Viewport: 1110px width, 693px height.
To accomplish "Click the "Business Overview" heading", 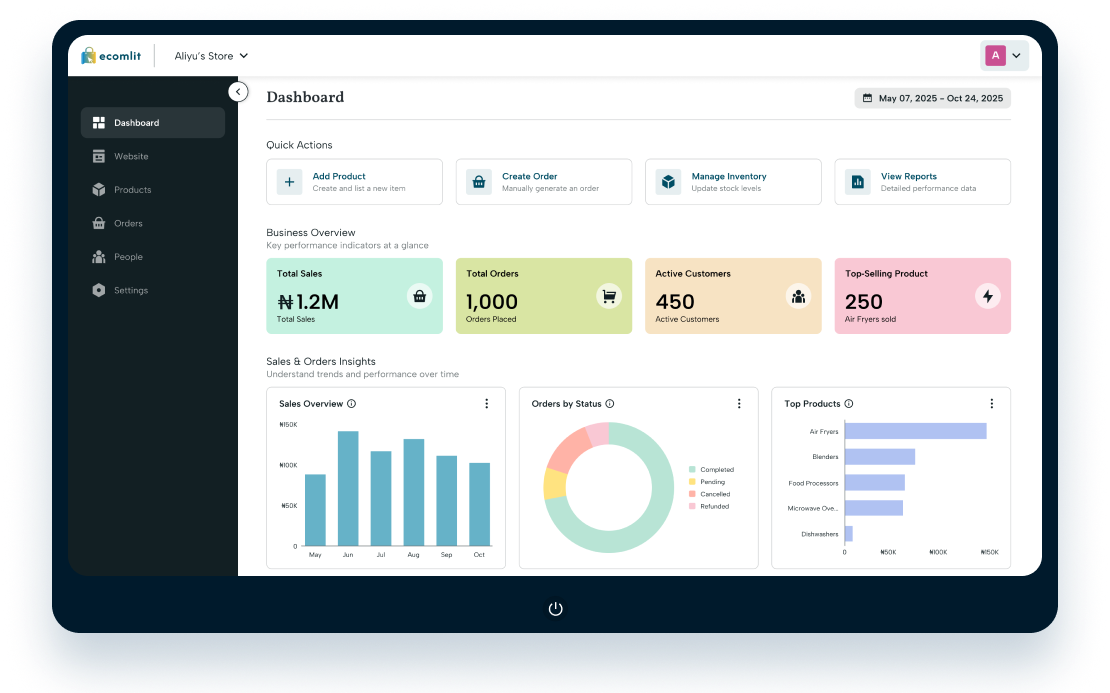I will click(311, 232).
